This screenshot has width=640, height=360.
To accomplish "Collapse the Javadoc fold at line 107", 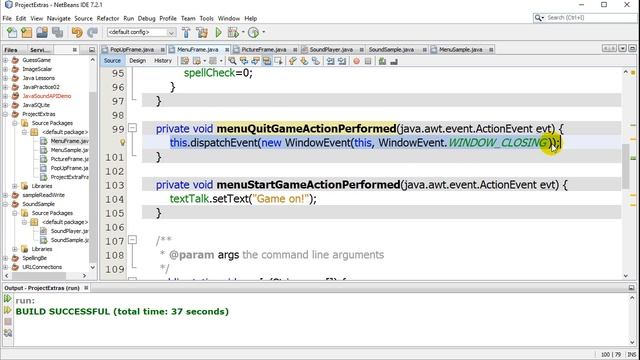I will pyautogui.click(x=132, y=240).
